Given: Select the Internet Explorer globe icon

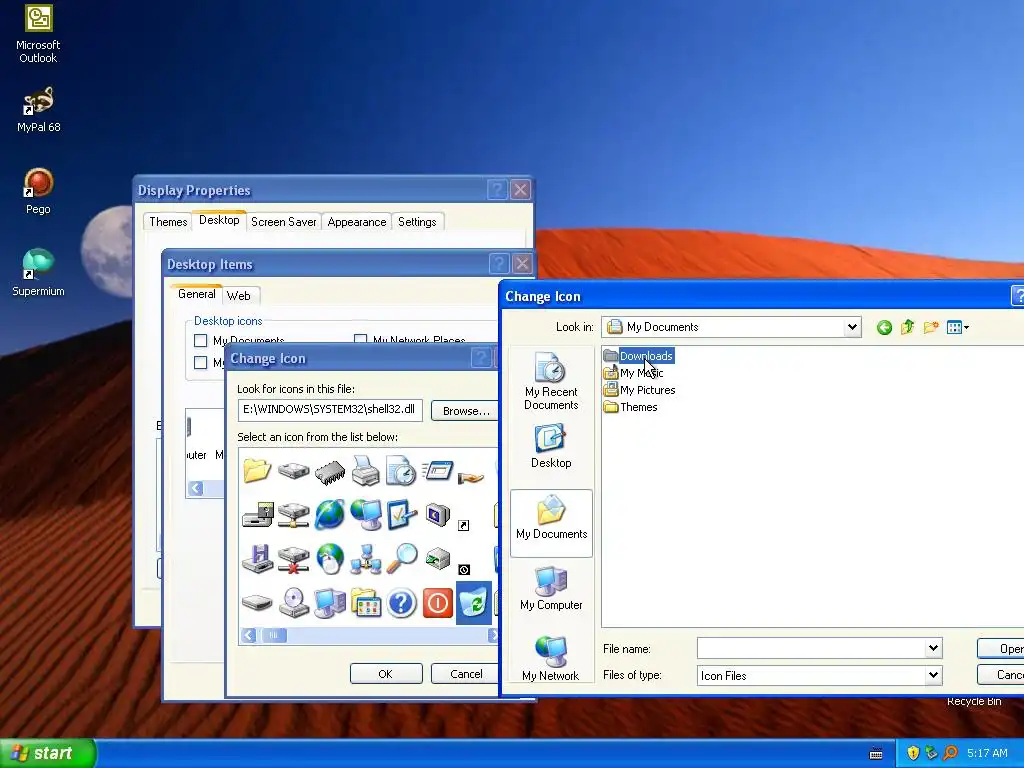Looking at the screenshot, I should [x=330, y=515].
